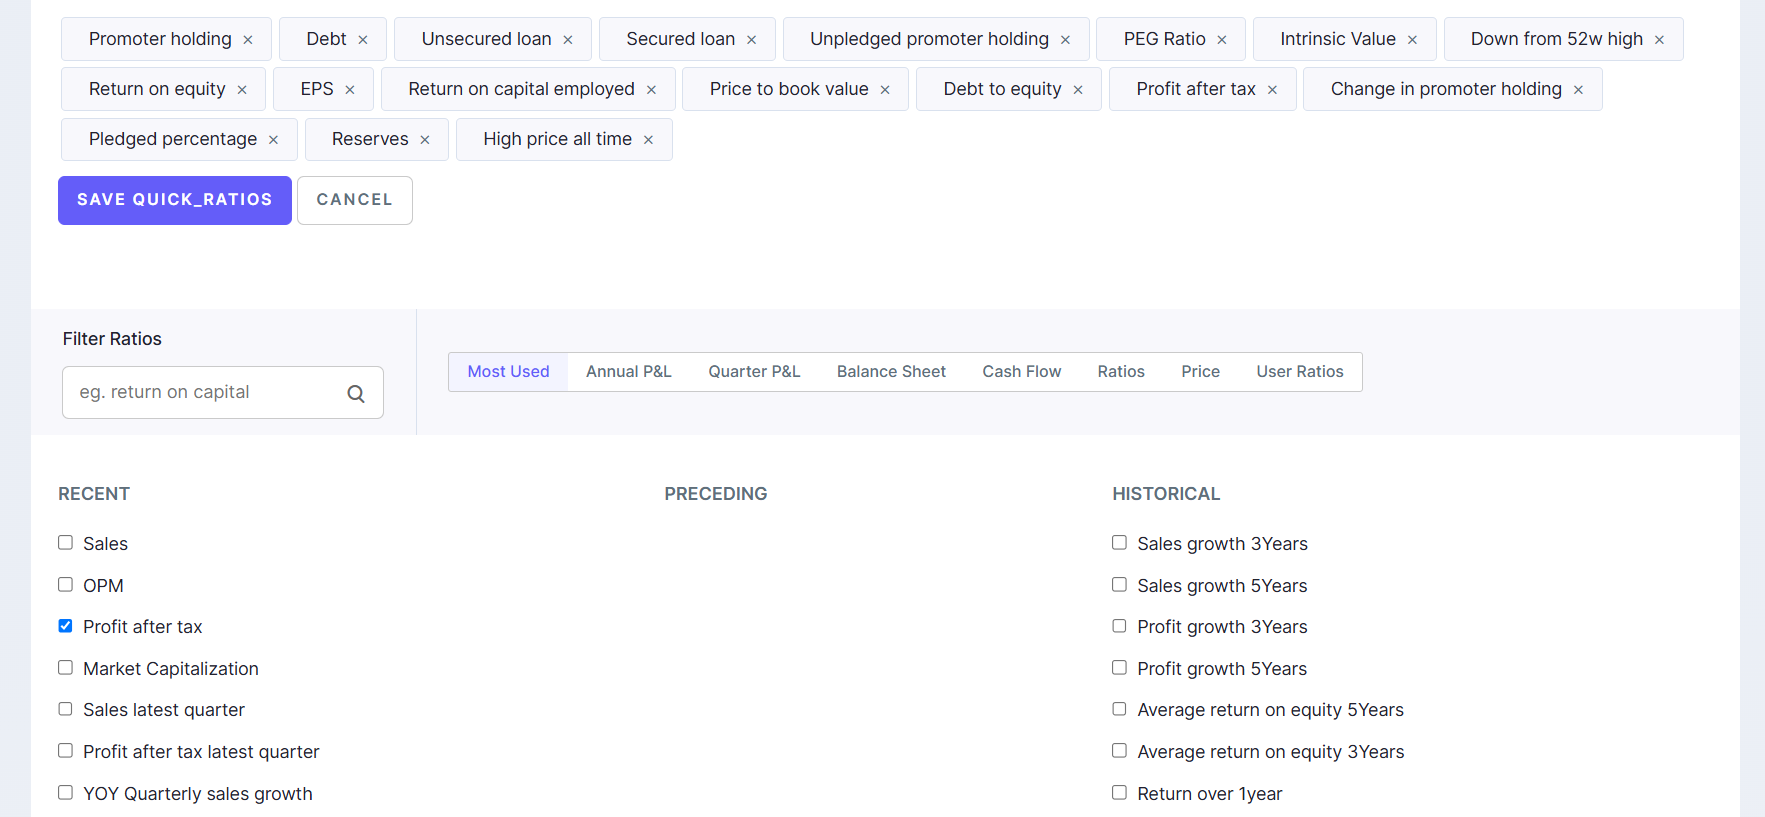Click the Save Quick_Ratios button
Screen dimensions: 1765x817
point(175,200)
